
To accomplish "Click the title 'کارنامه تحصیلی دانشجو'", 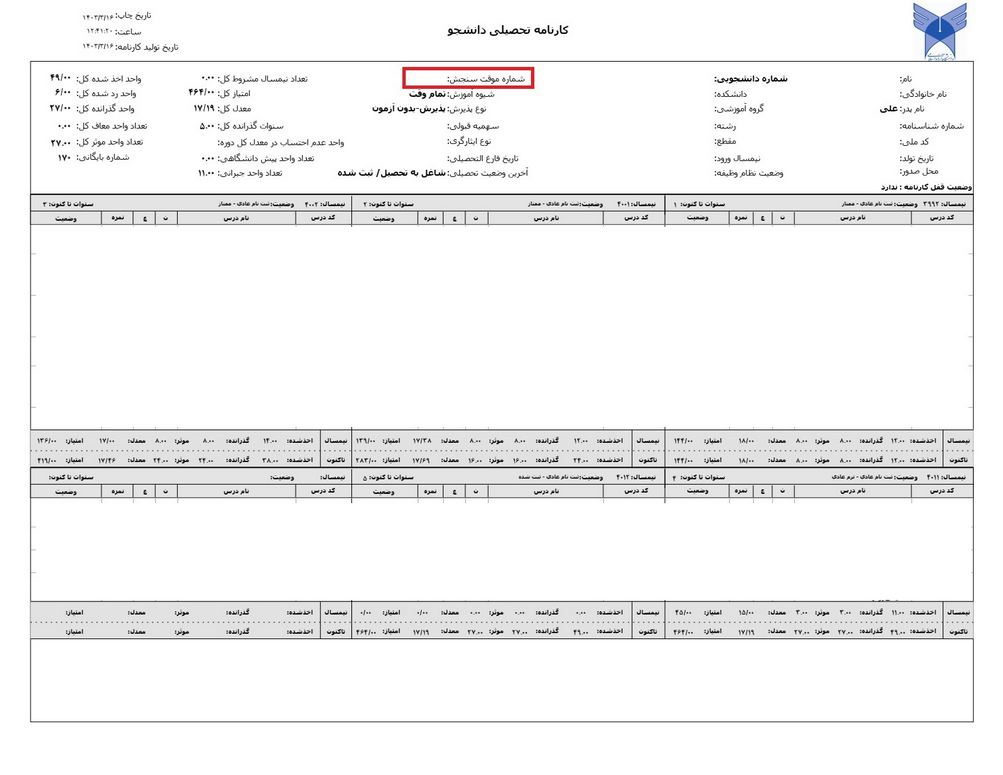I will [x=508, y=30].
